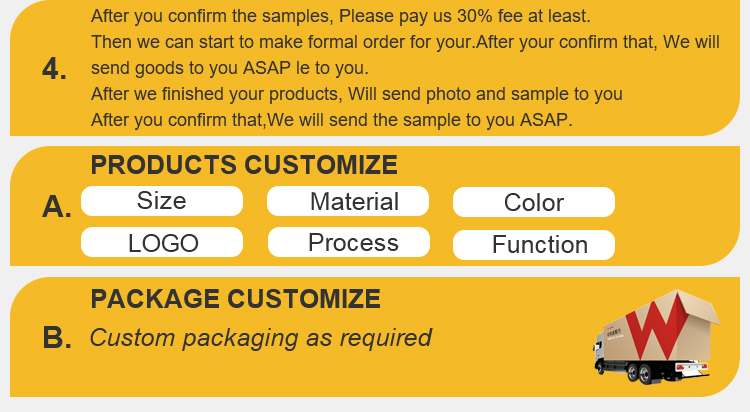Viewport: 750px width, 412px height.
Task: Click the 'send the sample to you ASAP' line
Action: pos(331,120)
